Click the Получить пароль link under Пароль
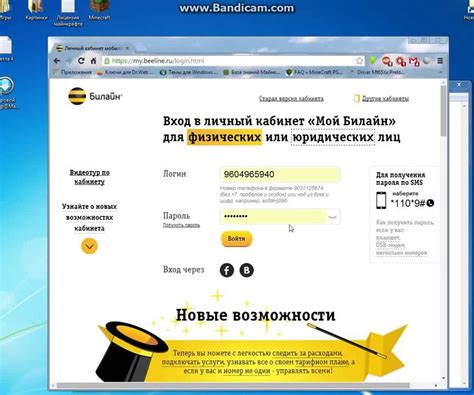Image resolution: width=474 pixels, height=395 pixels. (181, 225)
